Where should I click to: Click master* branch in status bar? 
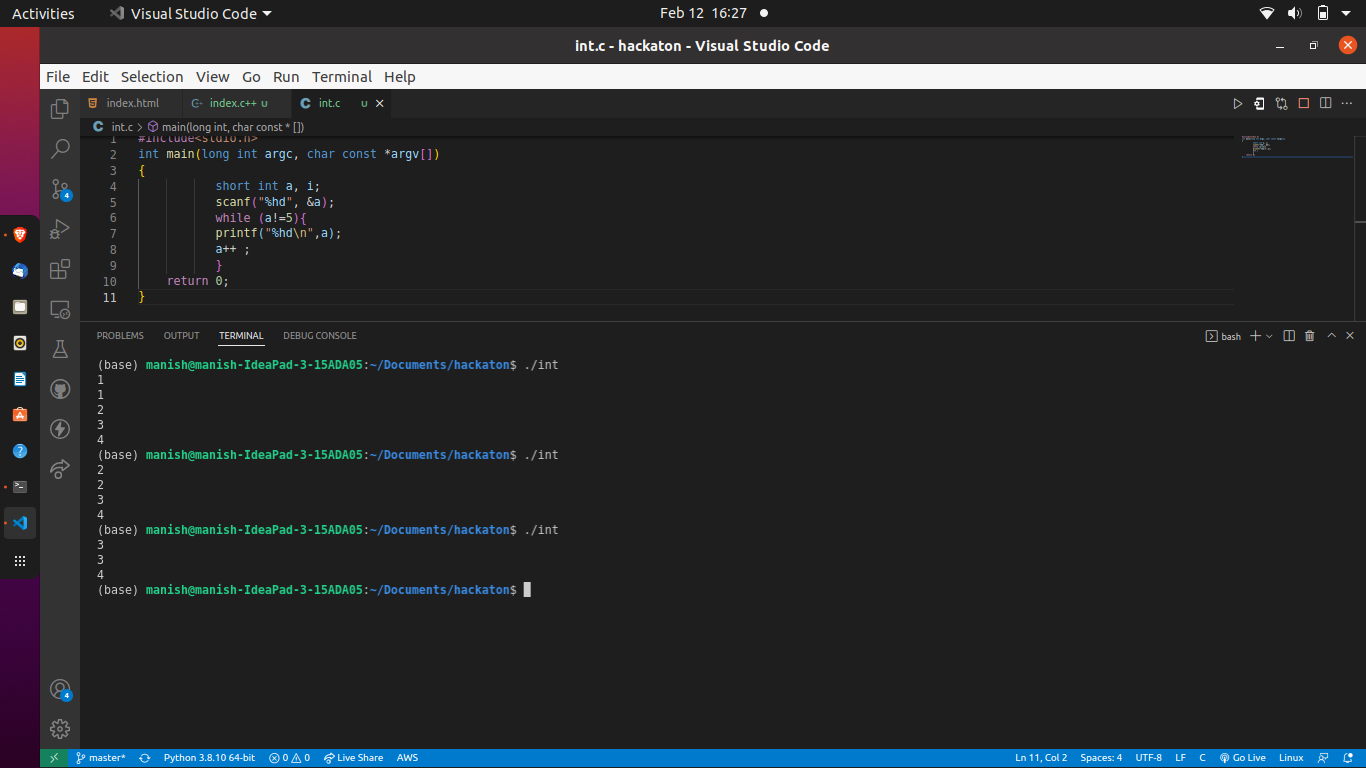coord(100,758)
